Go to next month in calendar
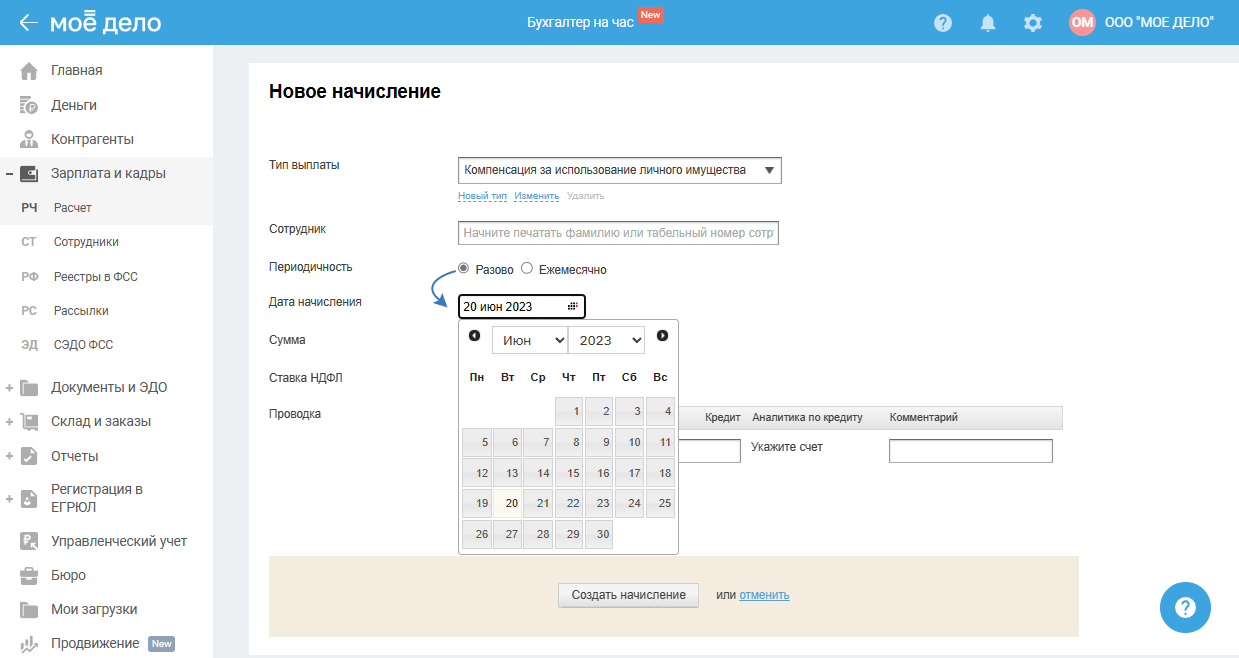The height and width of the screenshot is (658, 1239). tap(662, 336)
